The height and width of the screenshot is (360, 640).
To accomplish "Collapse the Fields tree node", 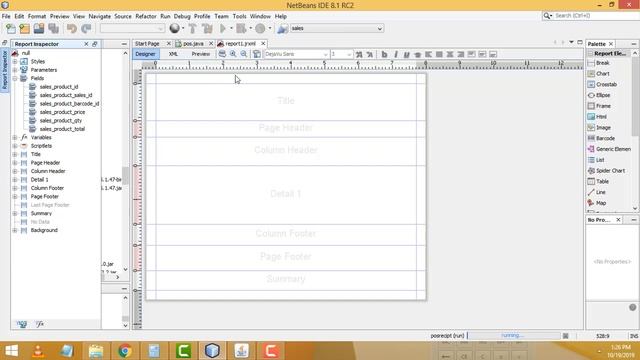I will (x=15, y=78).
